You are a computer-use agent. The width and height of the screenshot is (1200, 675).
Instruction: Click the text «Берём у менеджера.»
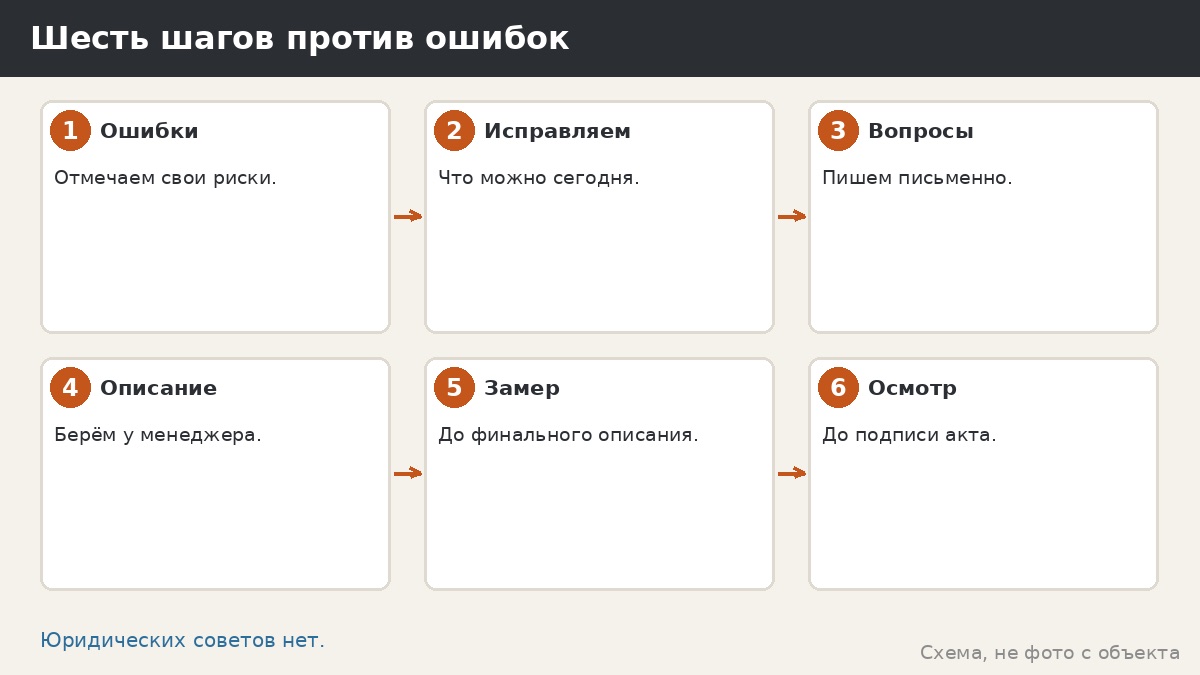(x=158, y=435)
